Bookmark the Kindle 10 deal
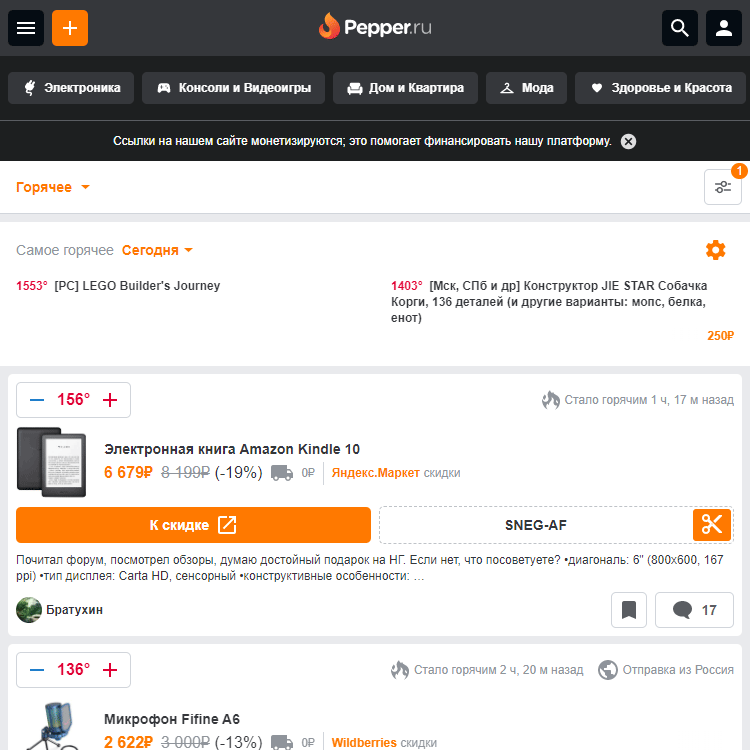Screen dimensions: 750x750 tap(629, 610)
